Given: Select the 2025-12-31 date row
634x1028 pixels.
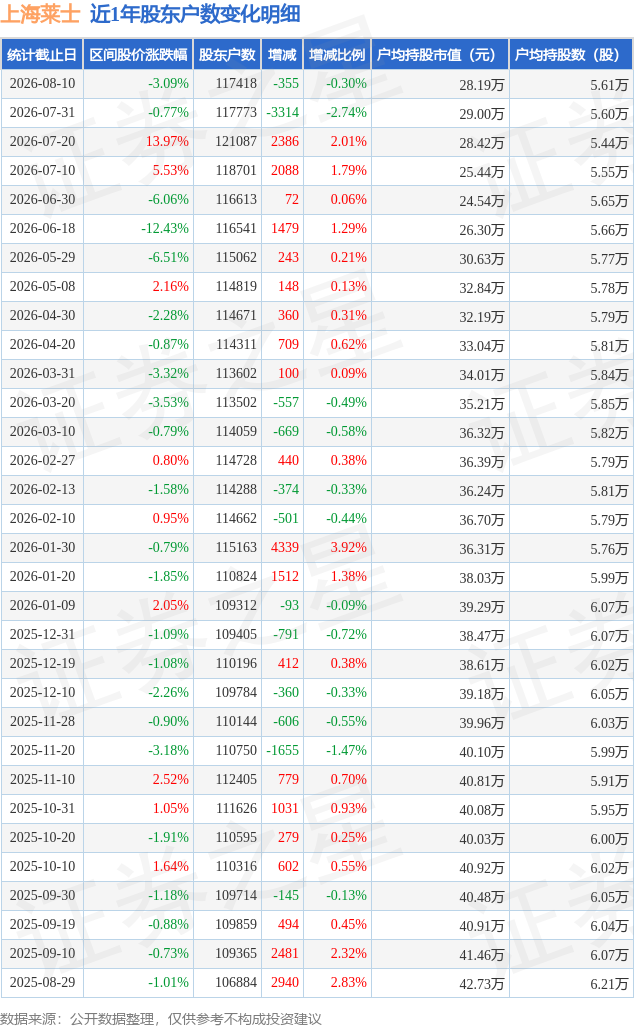Looking at the screenshot, I should click(x=317, y=635).
